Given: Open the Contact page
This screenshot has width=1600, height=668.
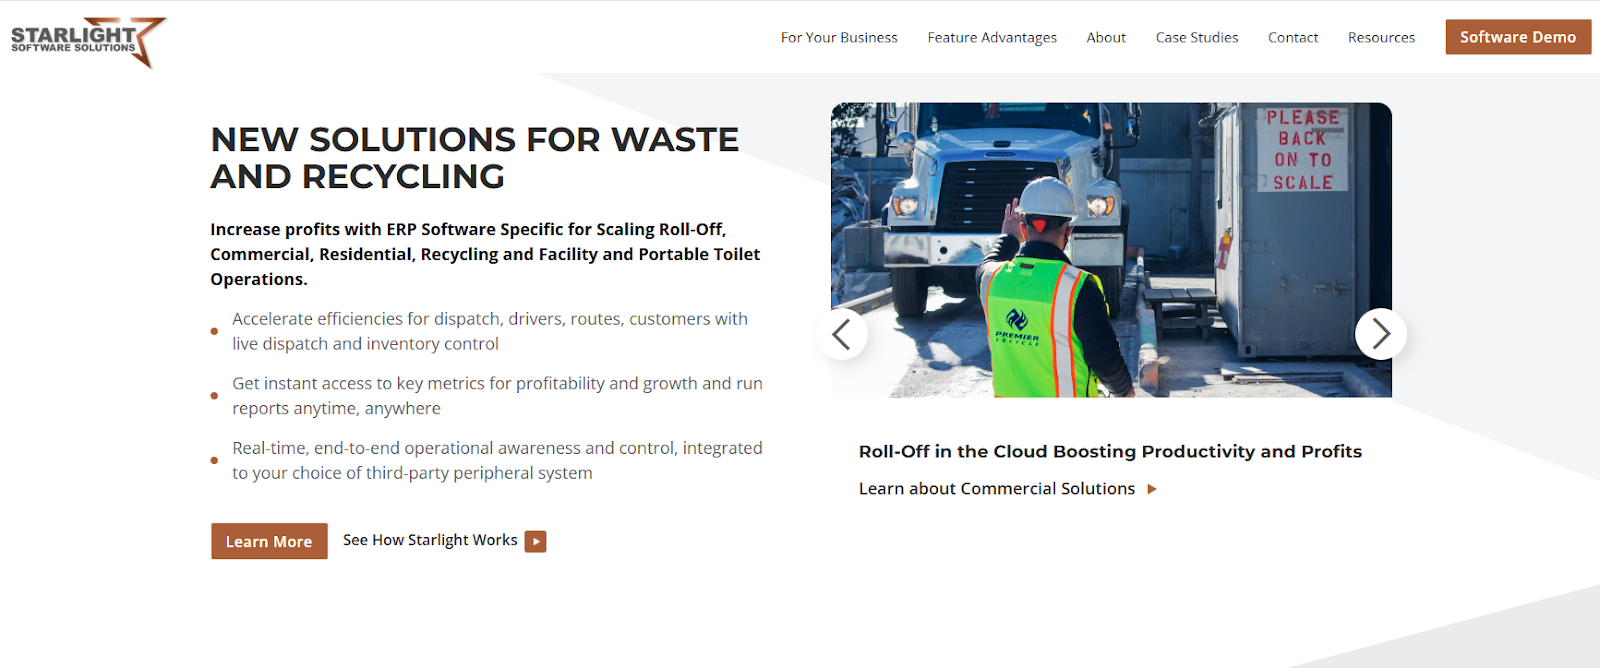Looking at the screenshot, I should pyautogui.click(x=1293, y=38).
